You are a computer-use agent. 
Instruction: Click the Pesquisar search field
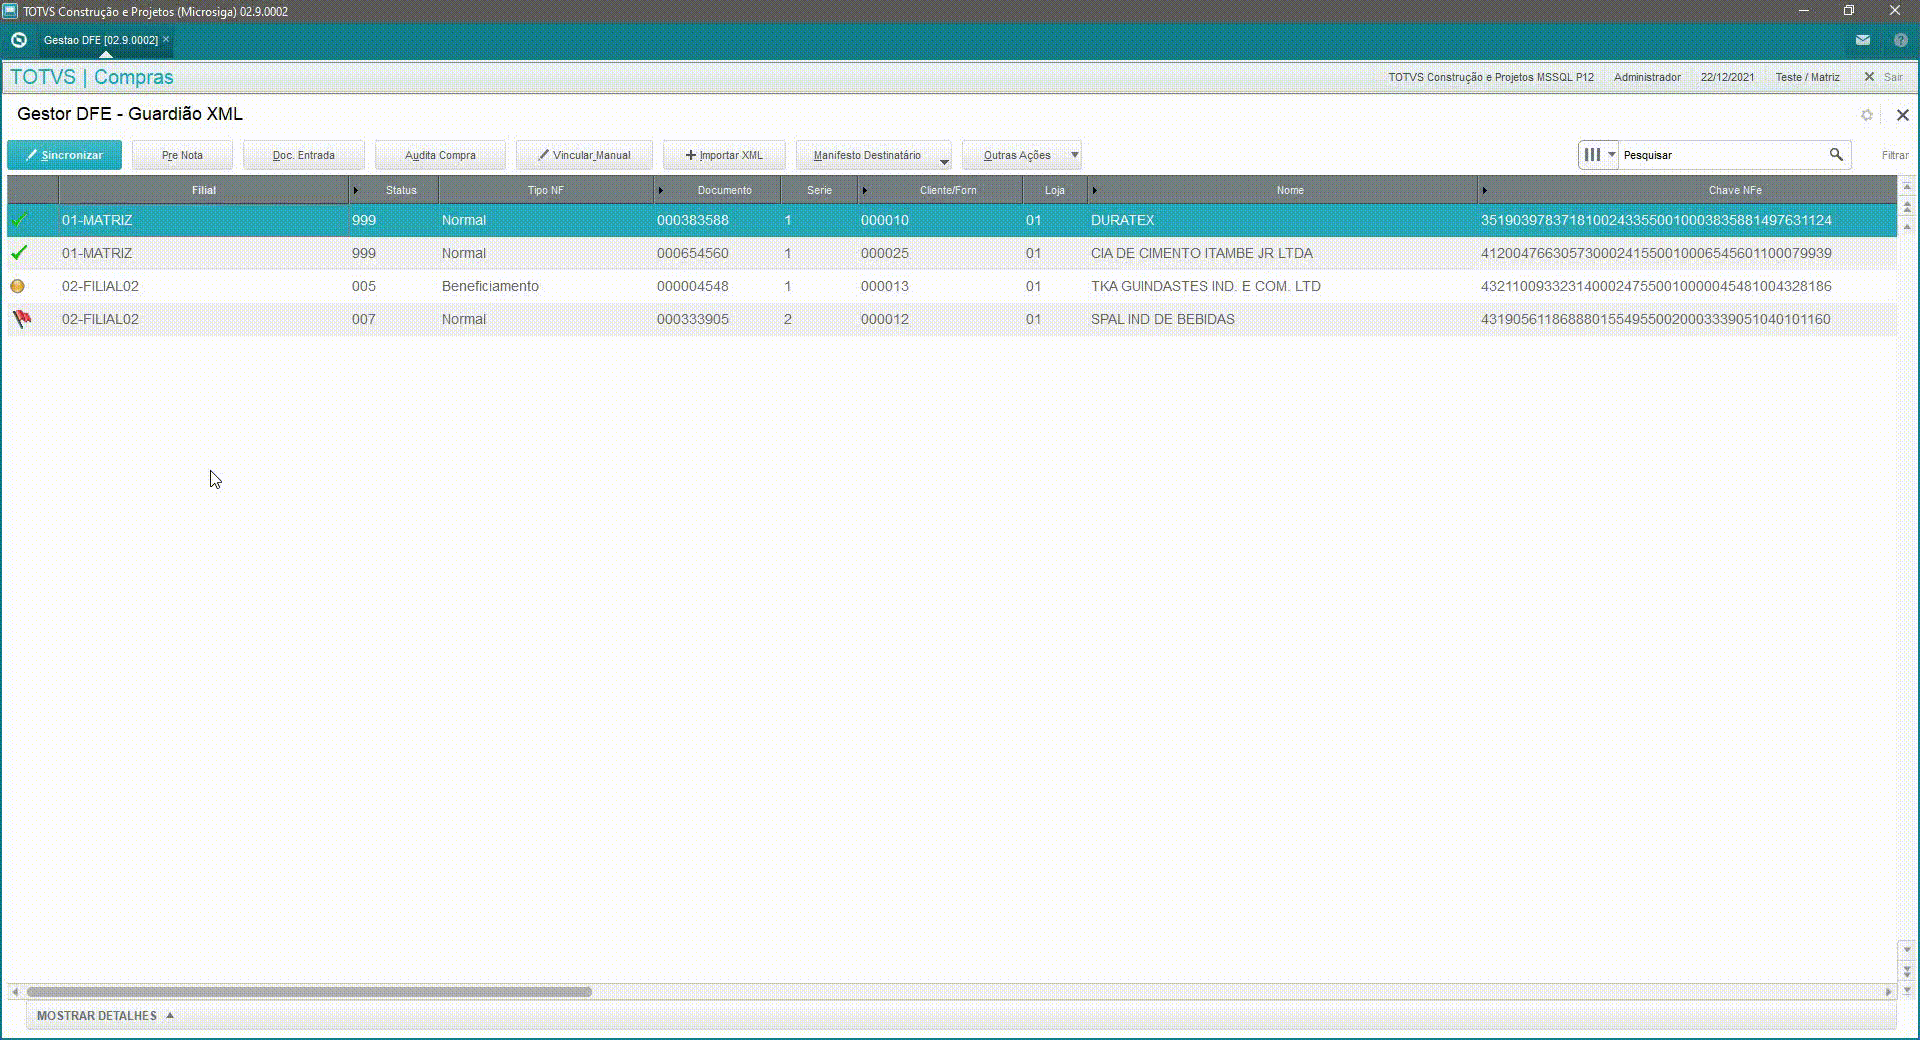click(1722, 155)
